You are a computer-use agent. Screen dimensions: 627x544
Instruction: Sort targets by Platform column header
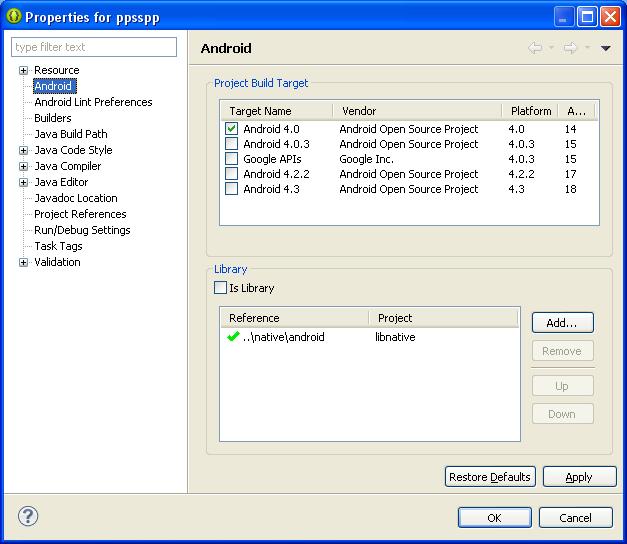pos(530,111)
